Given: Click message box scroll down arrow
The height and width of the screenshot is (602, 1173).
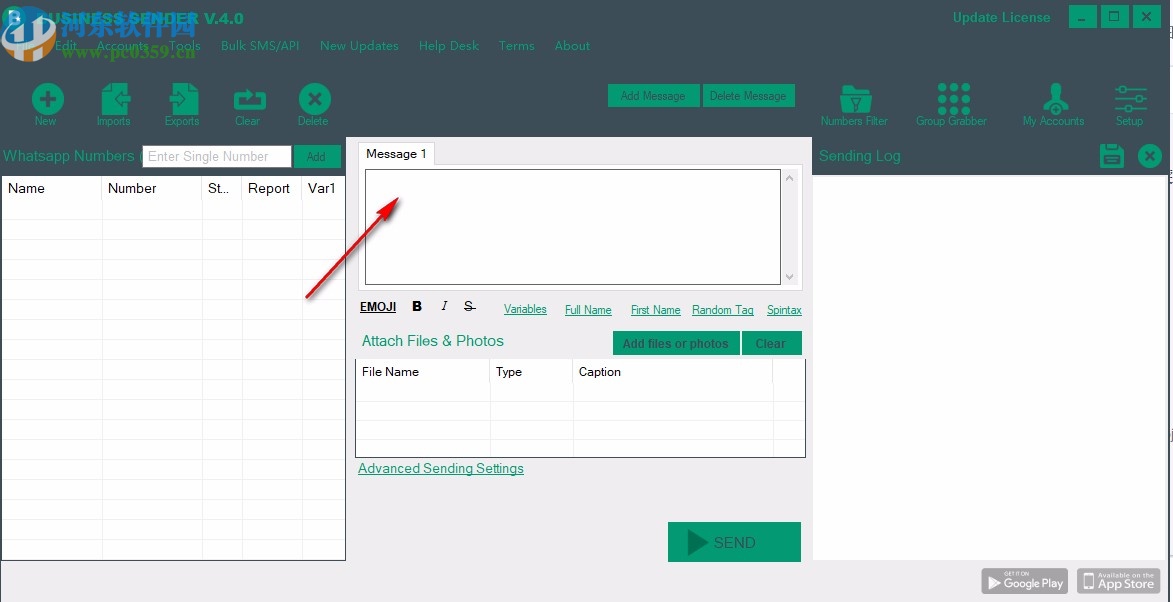Looking at the screenshot, I should coord(790,277).
